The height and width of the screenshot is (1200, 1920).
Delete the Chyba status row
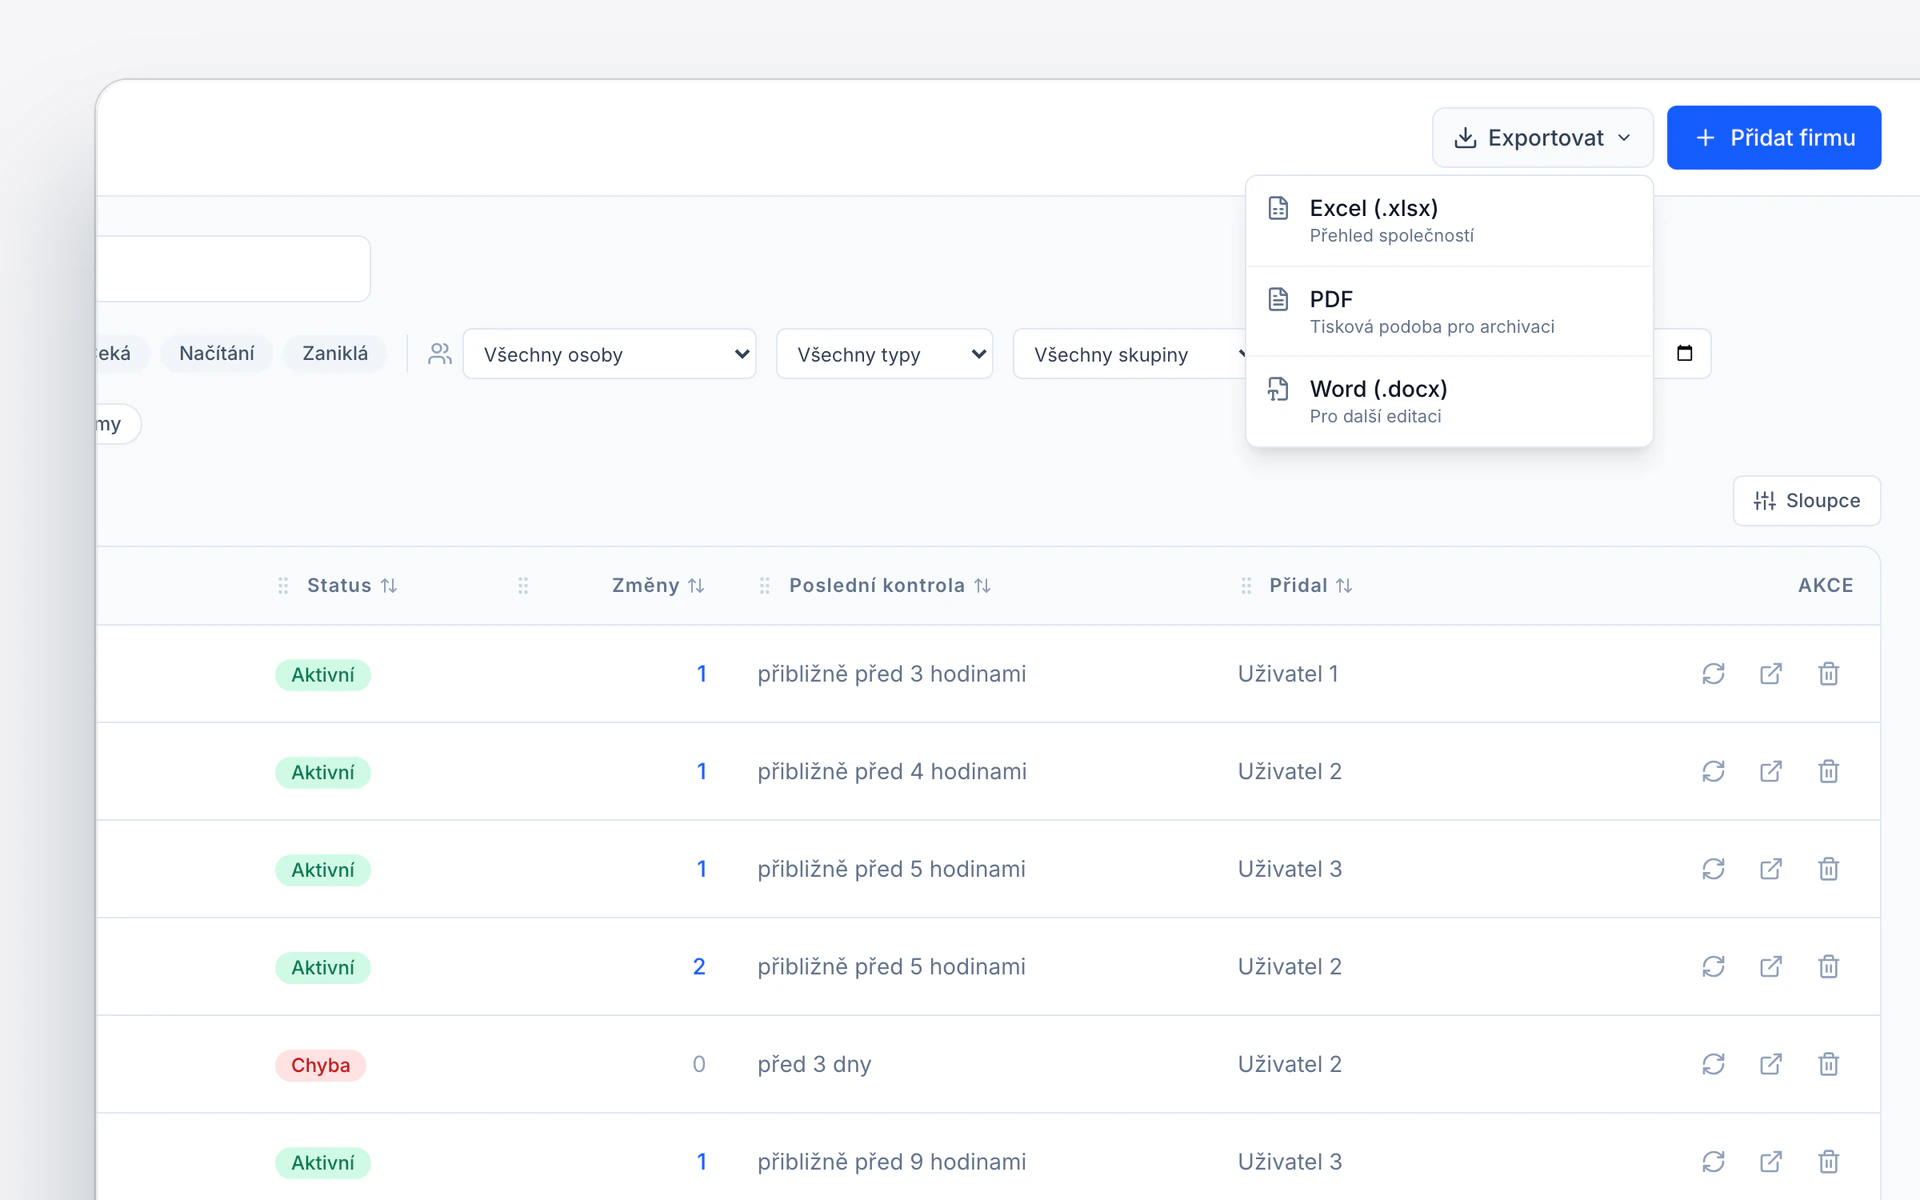pyautogui.click(x=1828, y=1064)
